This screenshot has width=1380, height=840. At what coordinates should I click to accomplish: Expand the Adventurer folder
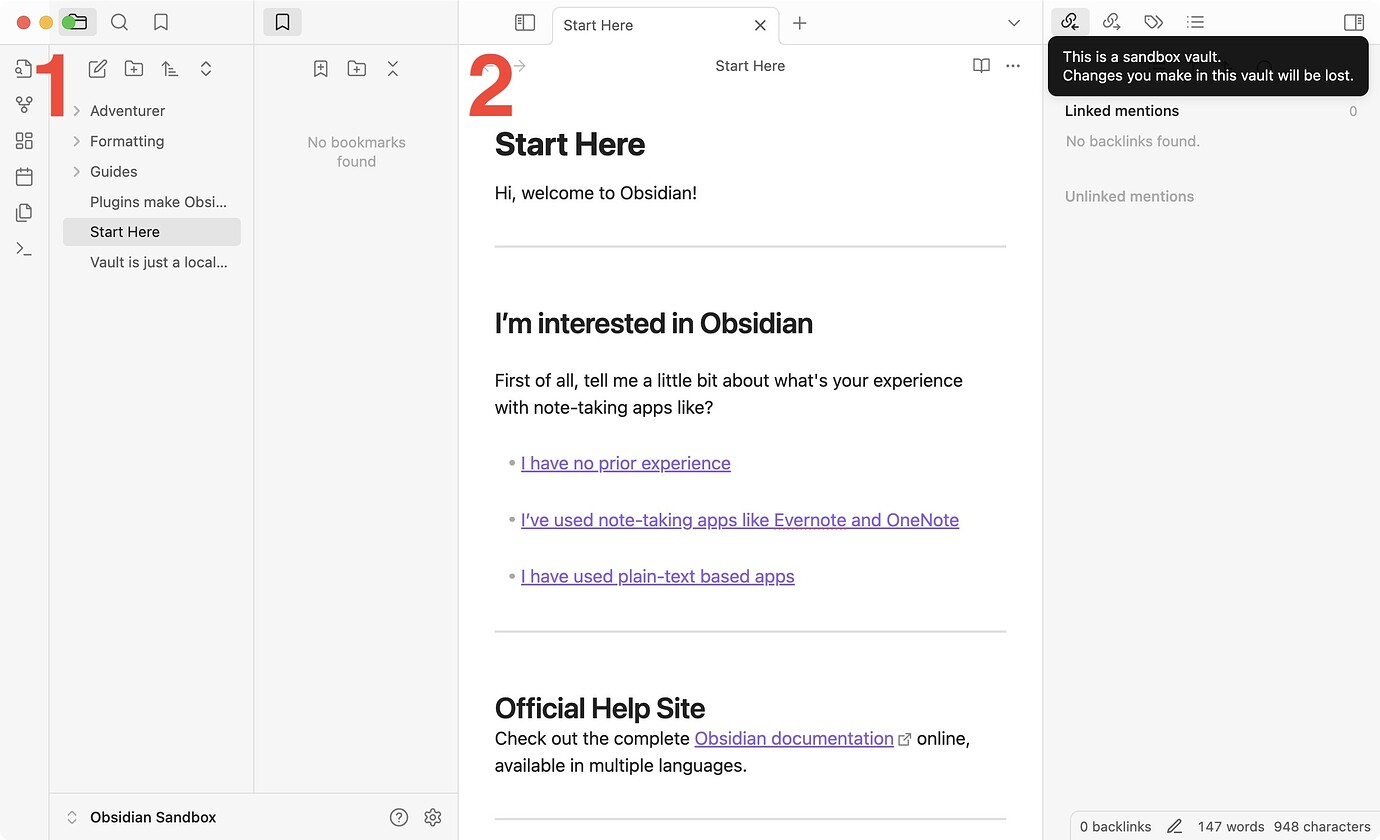(x=76, y=111)
